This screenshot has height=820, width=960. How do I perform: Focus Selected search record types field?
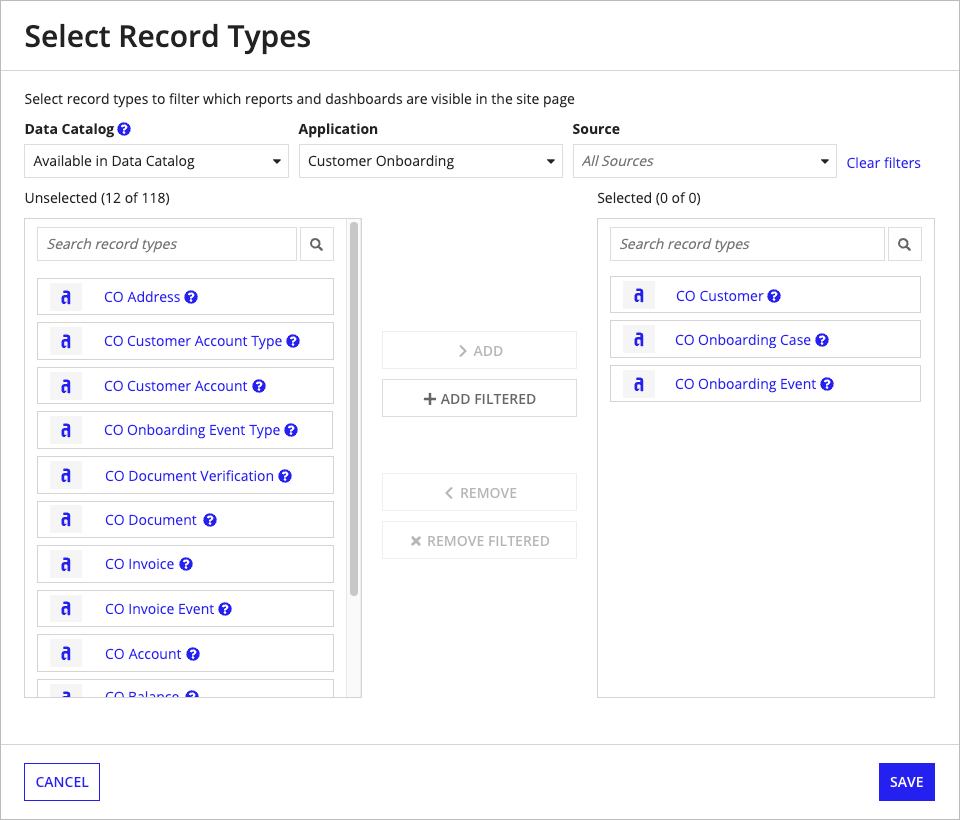748,244
